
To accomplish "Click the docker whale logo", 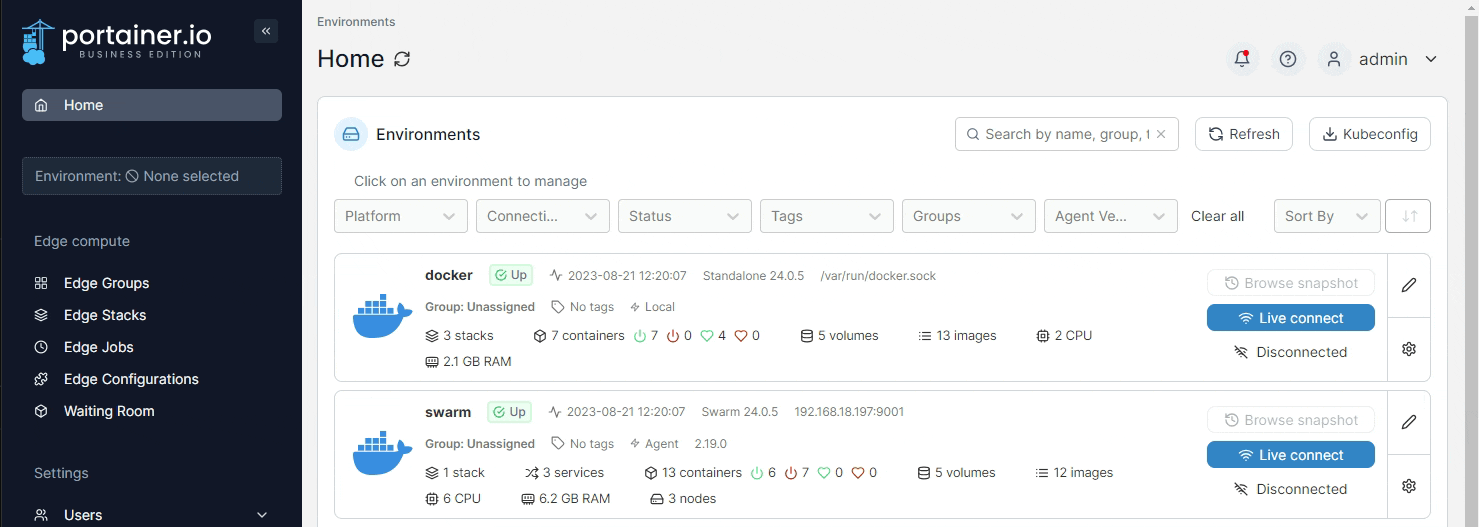I will tap(382, 317).
